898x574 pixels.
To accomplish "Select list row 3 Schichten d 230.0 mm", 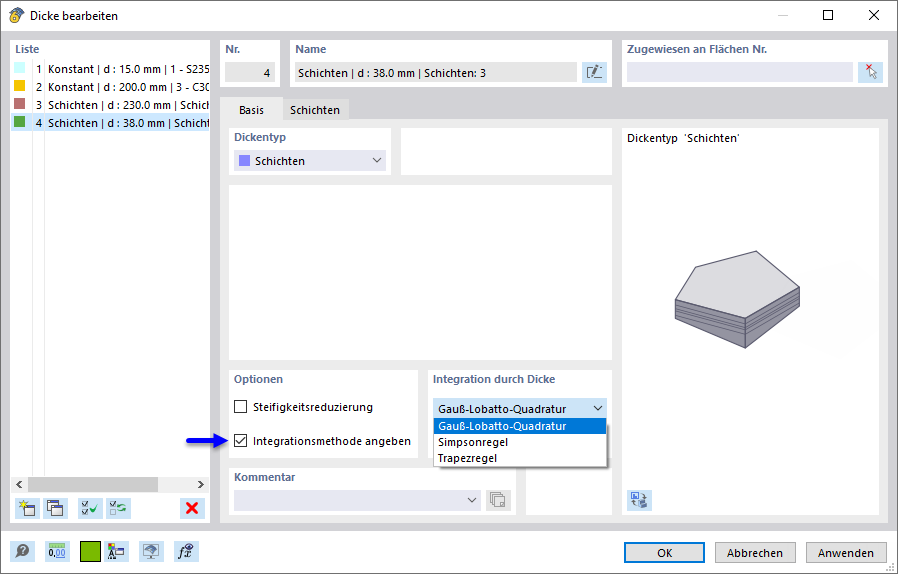I will (110, 105).
